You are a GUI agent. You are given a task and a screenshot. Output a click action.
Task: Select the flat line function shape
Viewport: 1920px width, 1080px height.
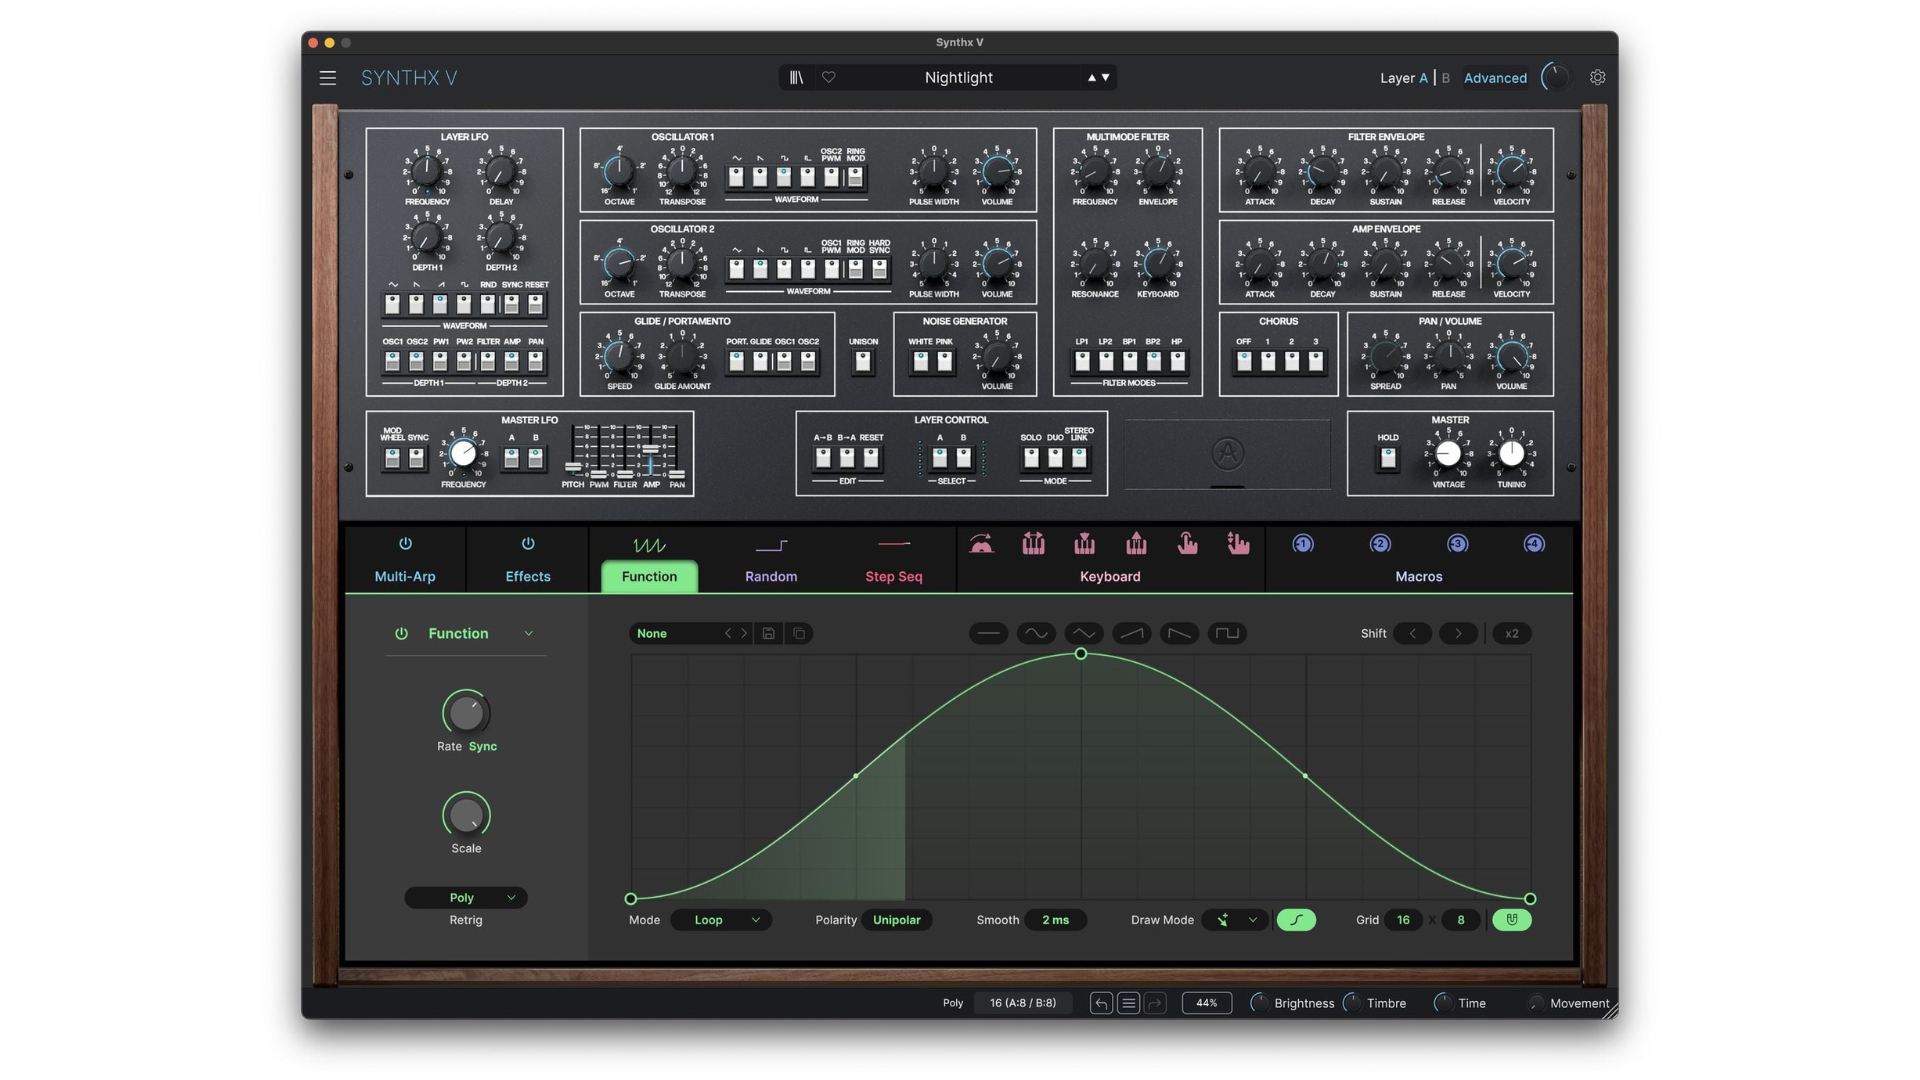989,633
